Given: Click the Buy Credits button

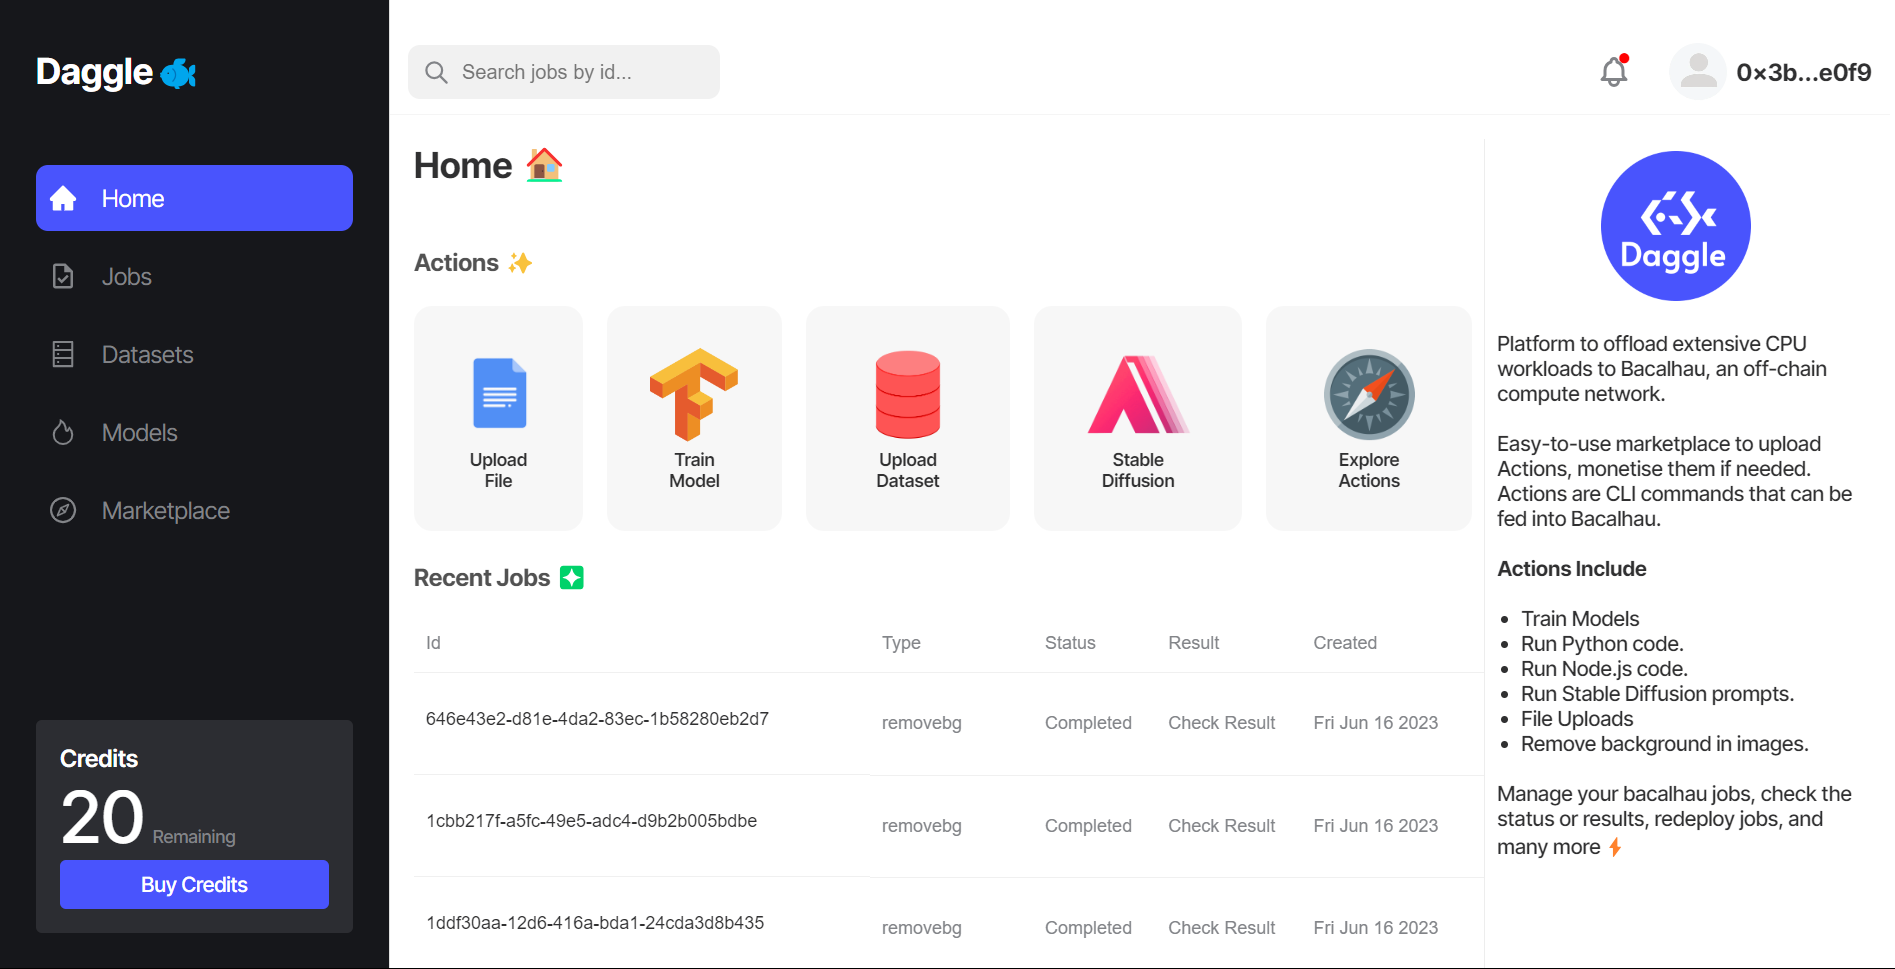Looking at the screenshot, I should (194, 884).
